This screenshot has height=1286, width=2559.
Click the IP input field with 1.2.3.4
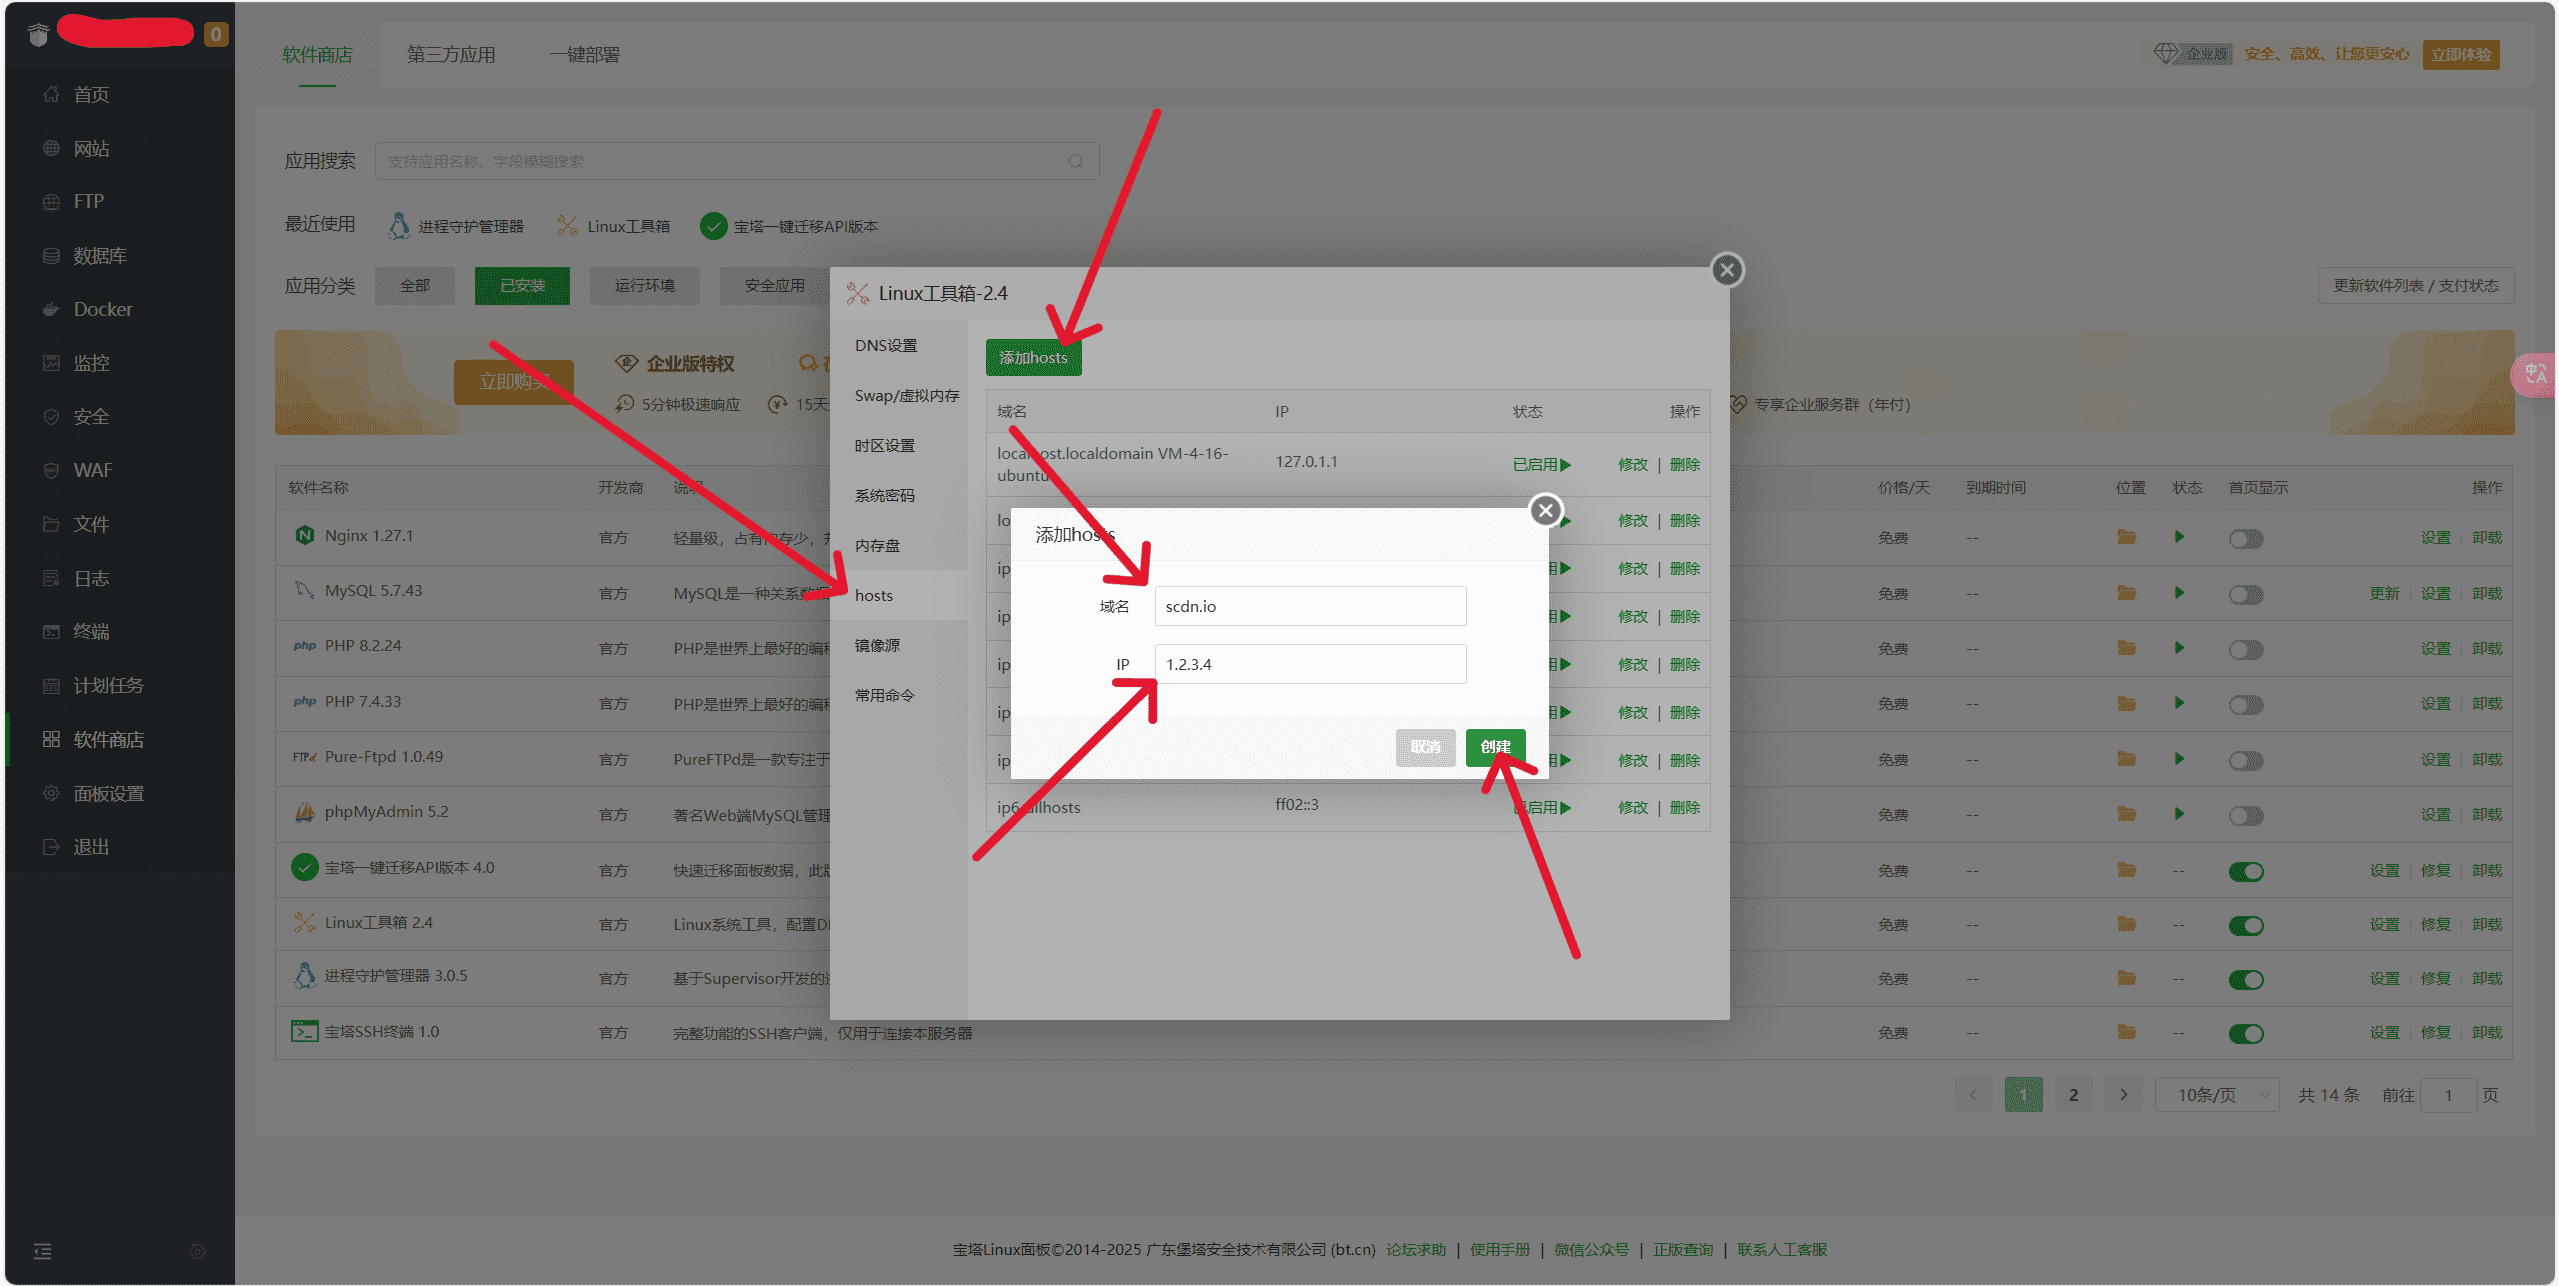point(1310,664)
